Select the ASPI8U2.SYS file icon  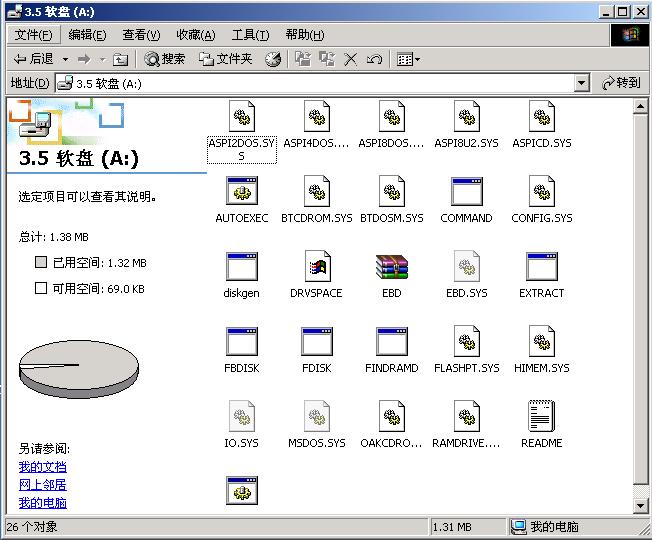(467, 116)
